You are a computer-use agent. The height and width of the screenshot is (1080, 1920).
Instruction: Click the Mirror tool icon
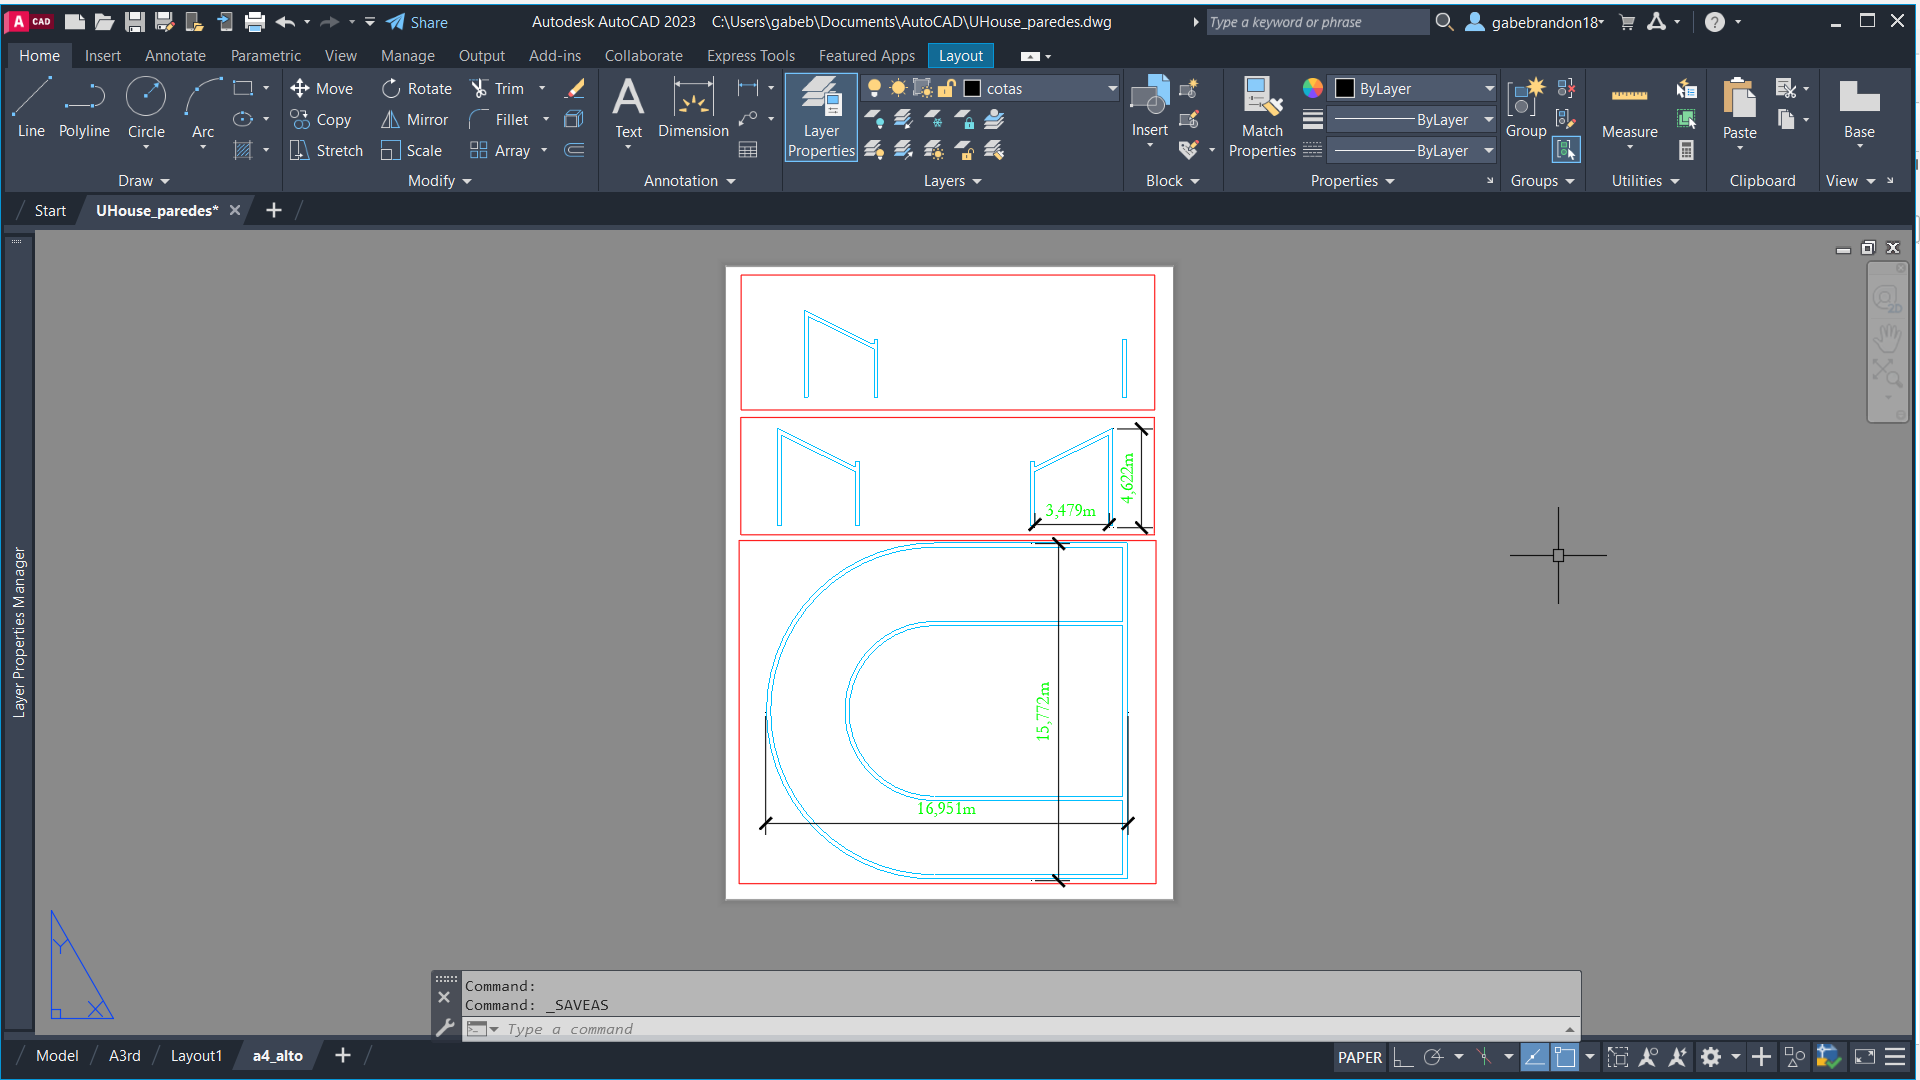[x=390, y=119]
